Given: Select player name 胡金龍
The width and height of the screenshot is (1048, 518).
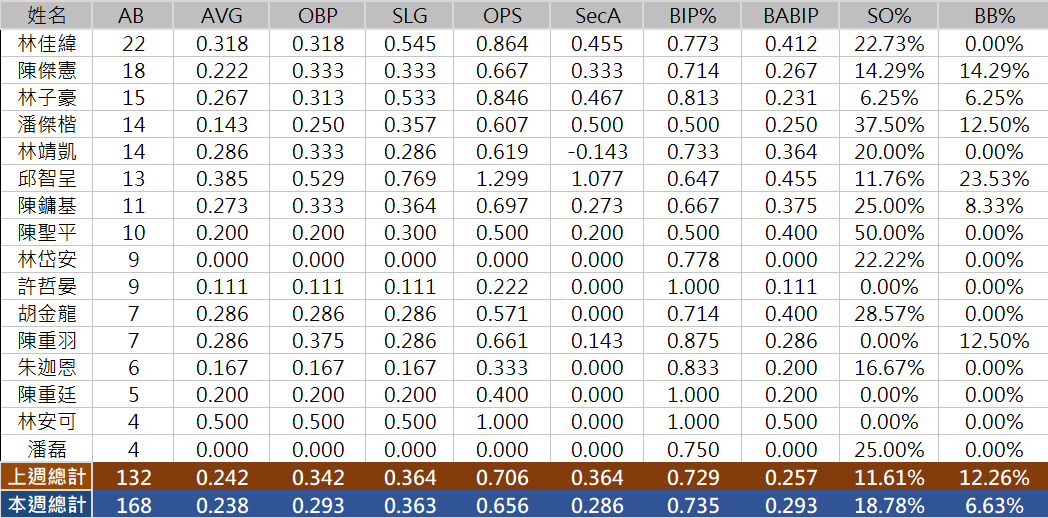Looking at the screenshot, I should [x=46, y=314].
